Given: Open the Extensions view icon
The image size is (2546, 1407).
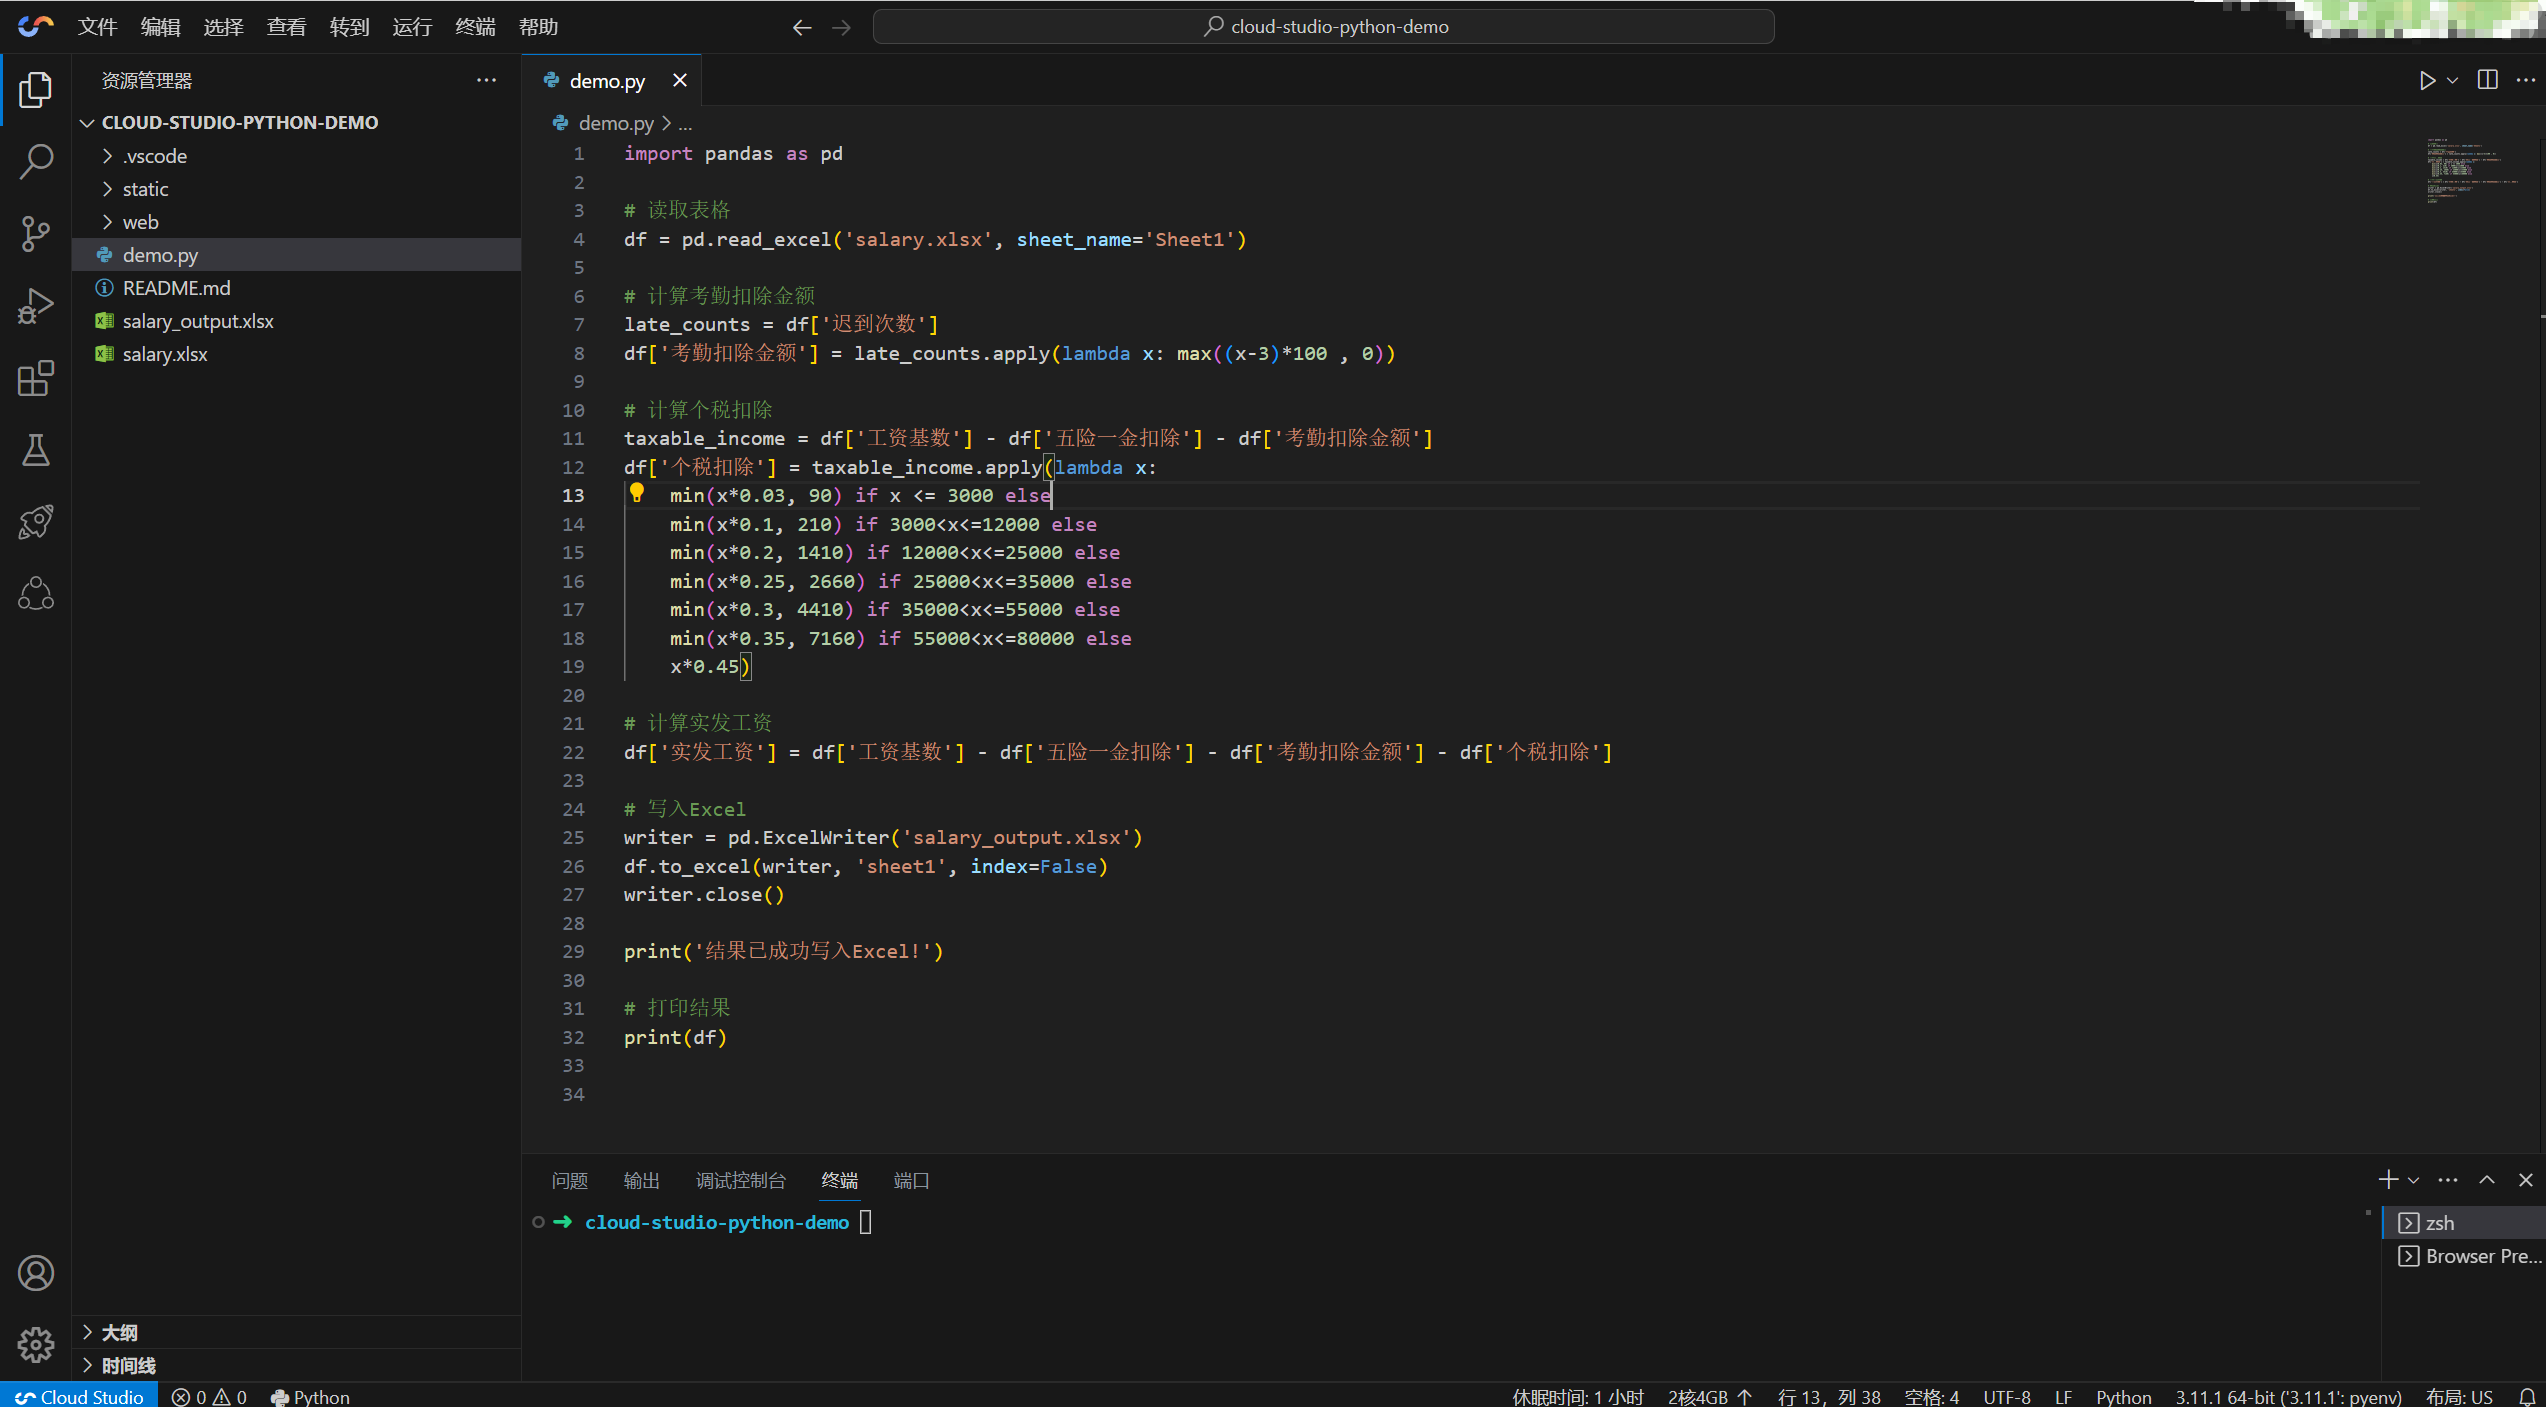Looking at the screenshot, I should click(x=36, y=378).
